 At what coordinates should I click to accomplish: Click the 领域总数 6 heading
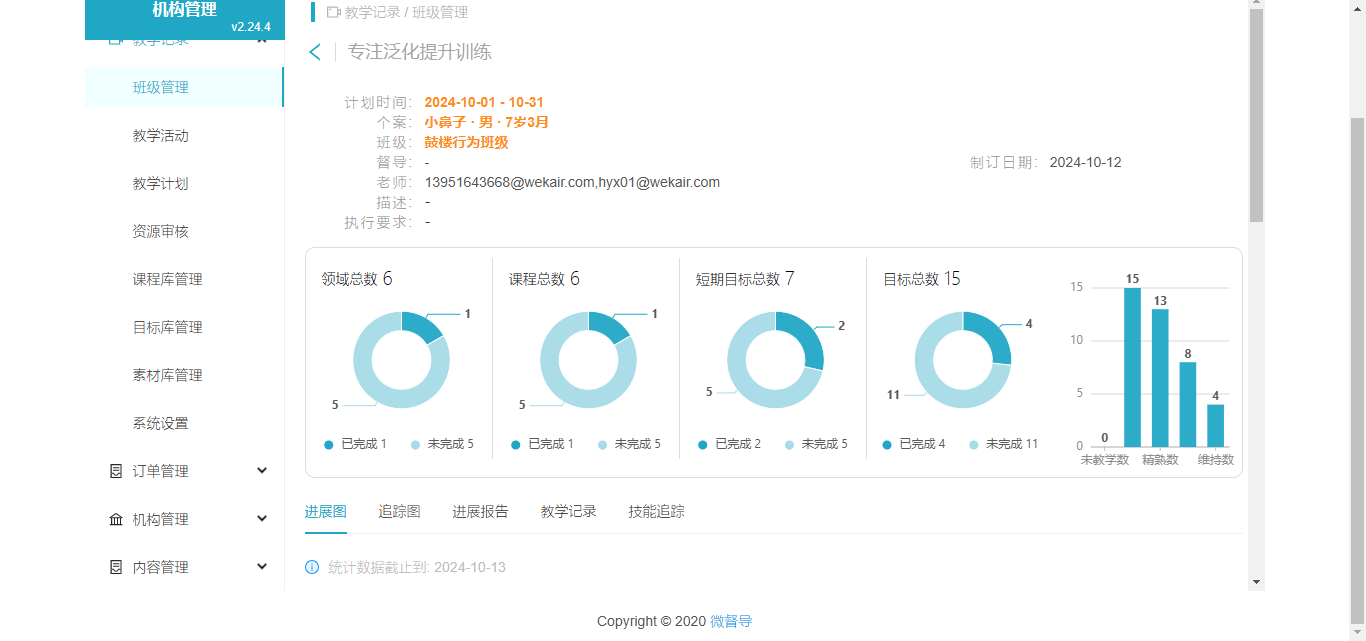357,279
